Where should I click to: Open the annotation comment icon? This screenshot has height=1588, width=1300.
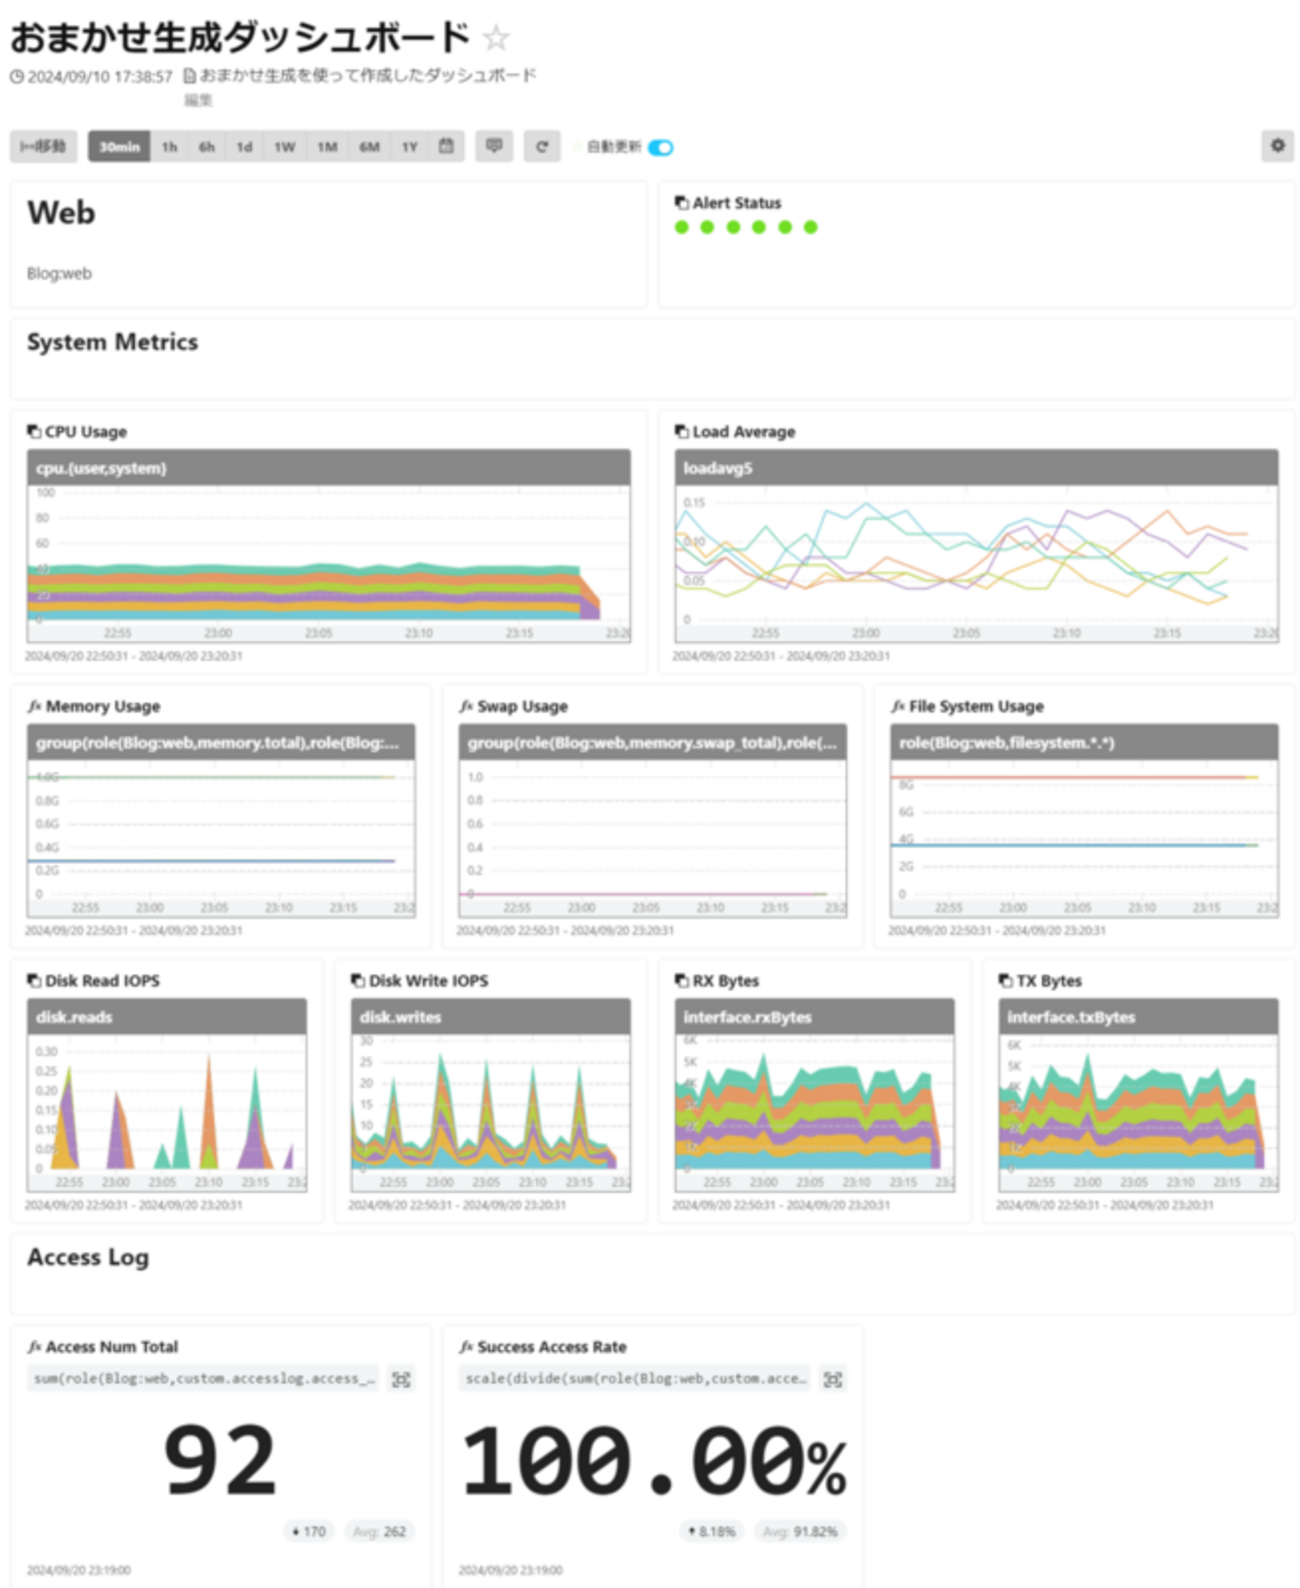pos(494,146)
